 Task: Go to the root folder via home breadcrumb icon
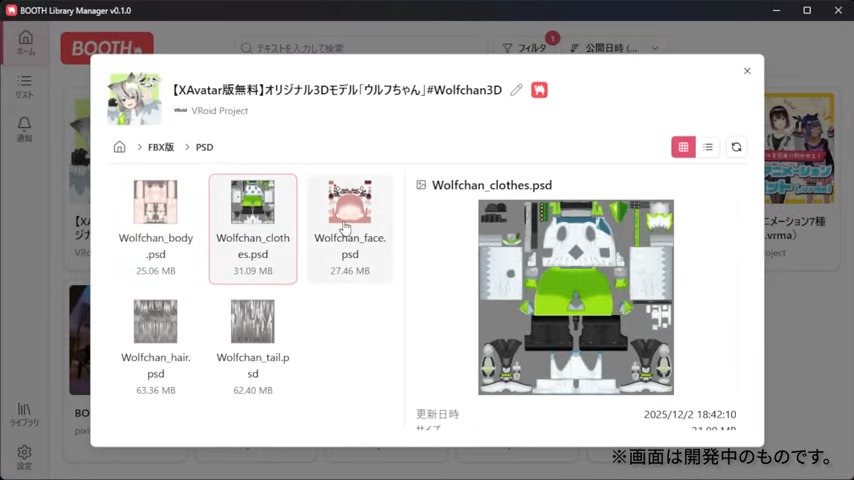coord(120,147)
